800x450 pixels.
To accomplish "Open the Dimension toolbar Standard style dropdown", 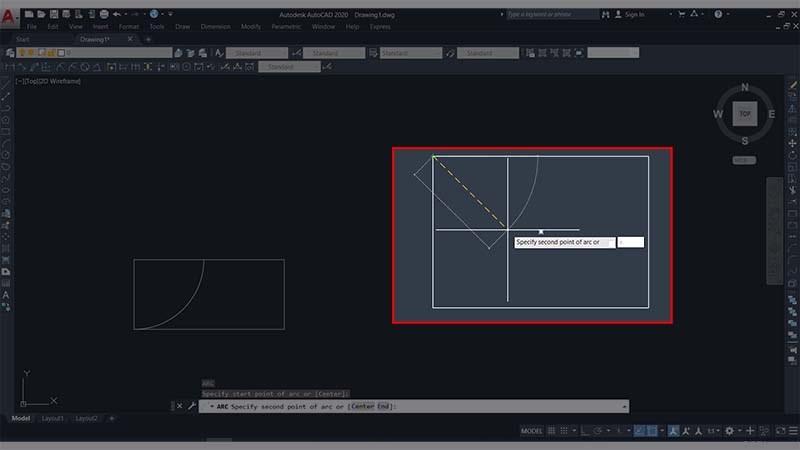I will click(289, 67).
